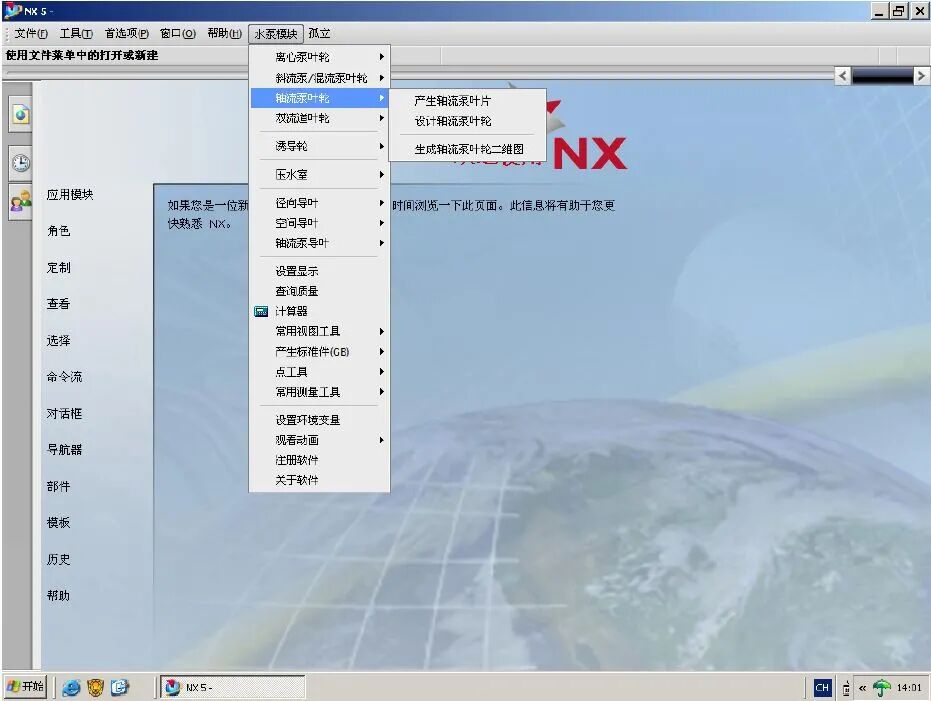931x701 pixels.
Task: Select 点工具 menu entry
Action: (319, 372)
